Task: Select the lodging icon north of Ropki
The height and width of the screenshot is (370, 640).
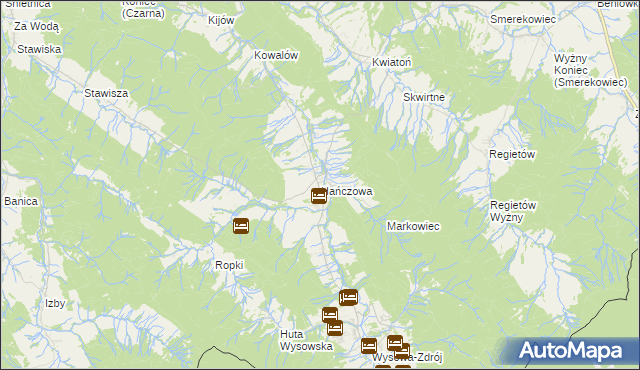Action: point(241,226)
